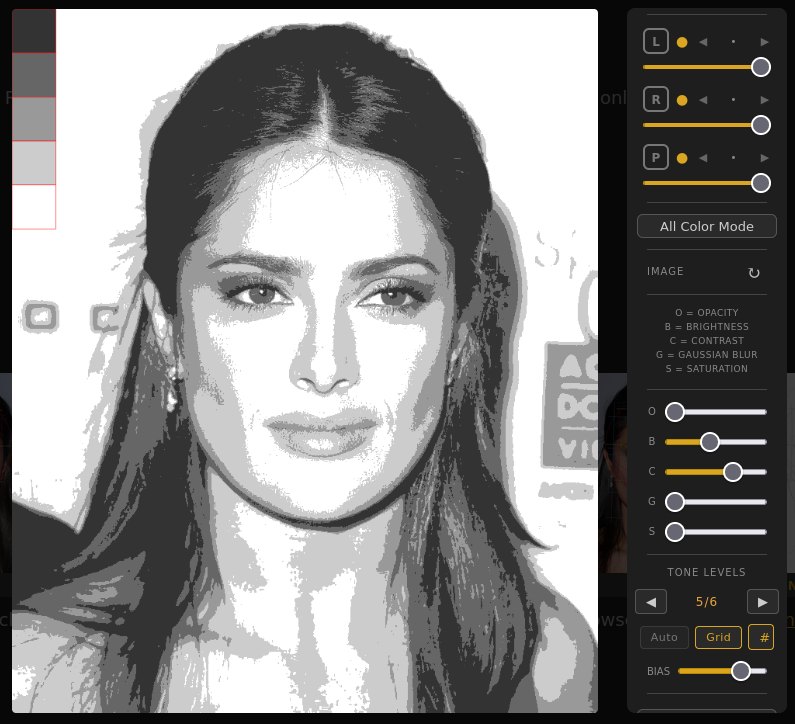Click the right arrow in the R row

tap(764, 100)
